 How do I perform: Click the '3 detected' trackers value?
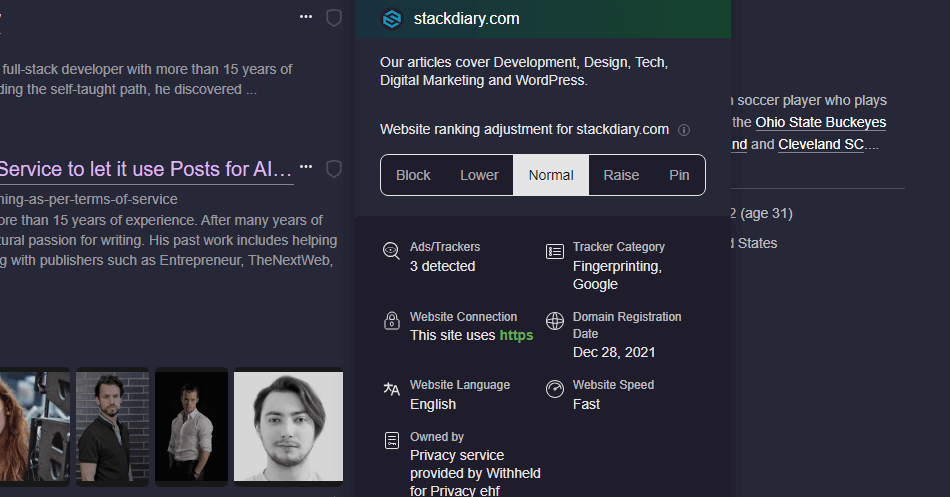tap(442, 266)
